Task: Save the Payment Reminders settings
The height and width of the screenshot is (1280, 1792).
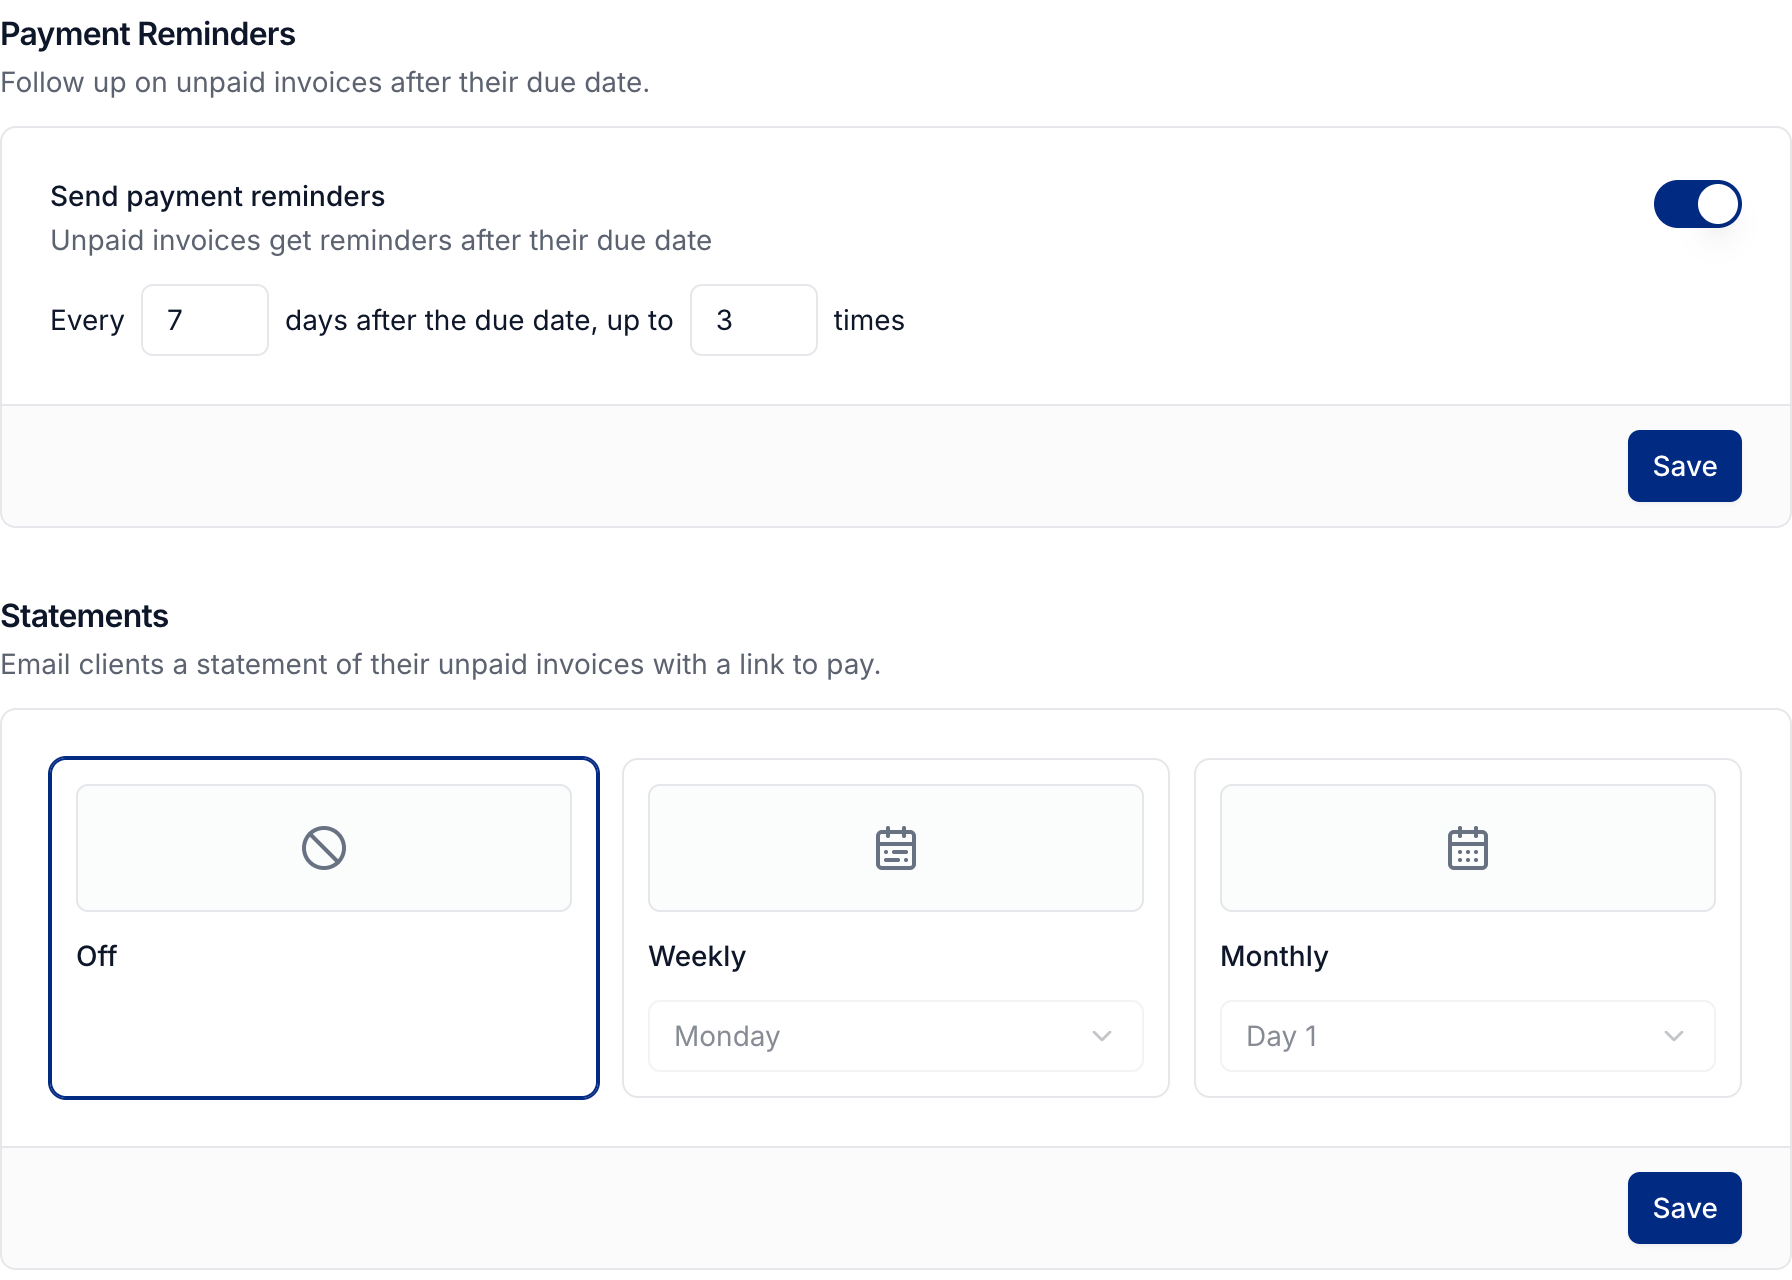Action: tap(1684, 466)
